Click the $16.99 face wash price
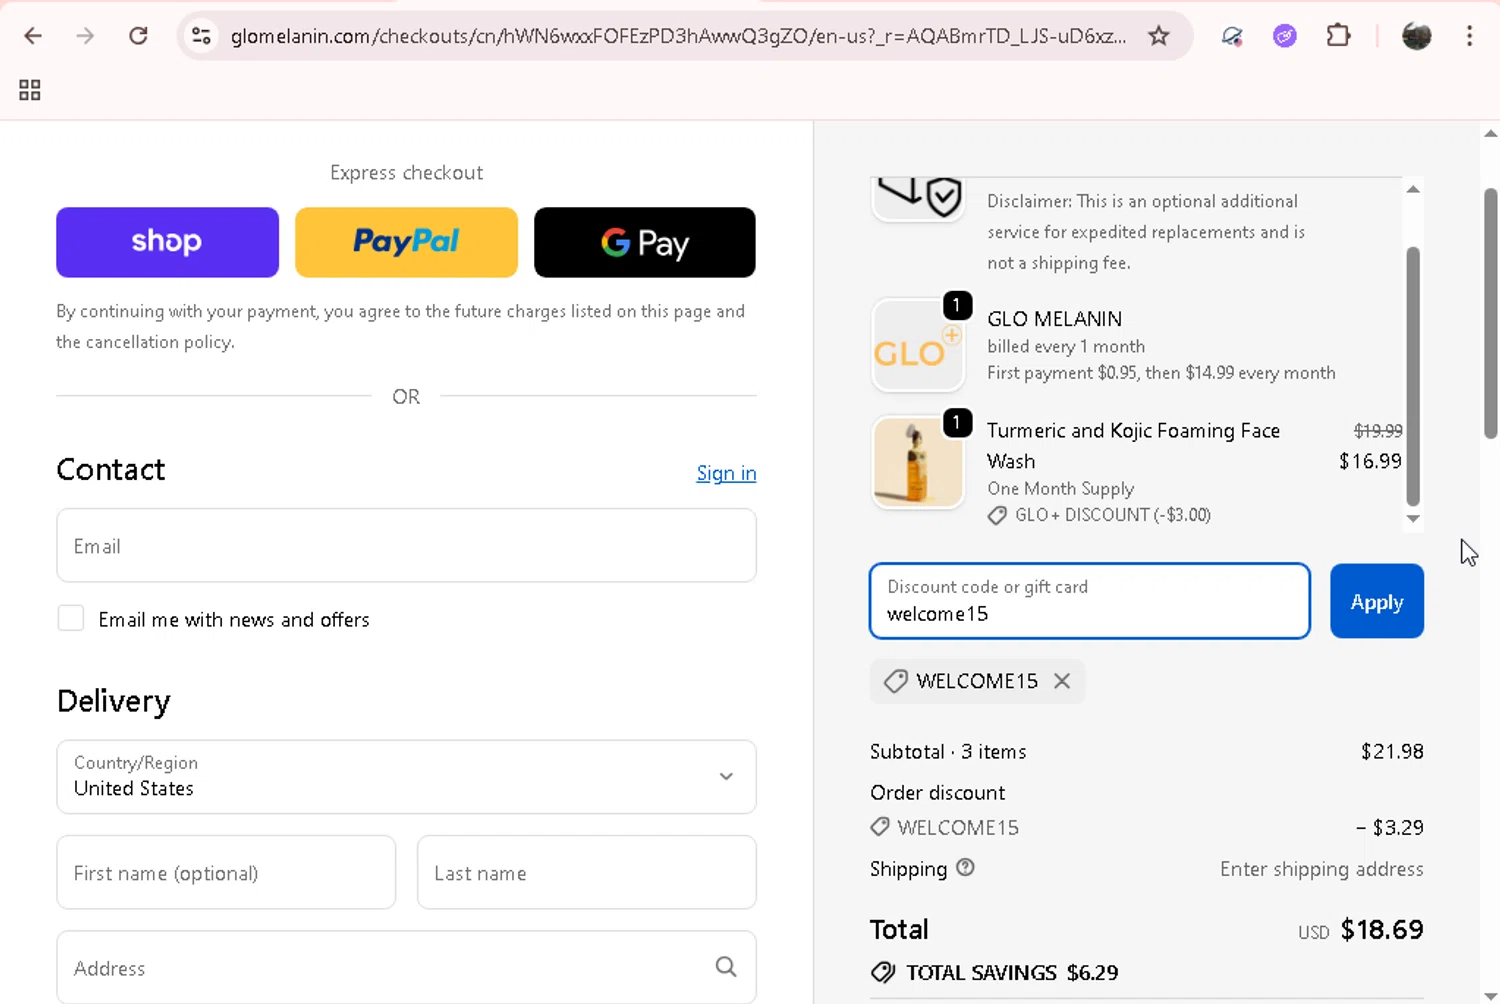 [1370, 461]
